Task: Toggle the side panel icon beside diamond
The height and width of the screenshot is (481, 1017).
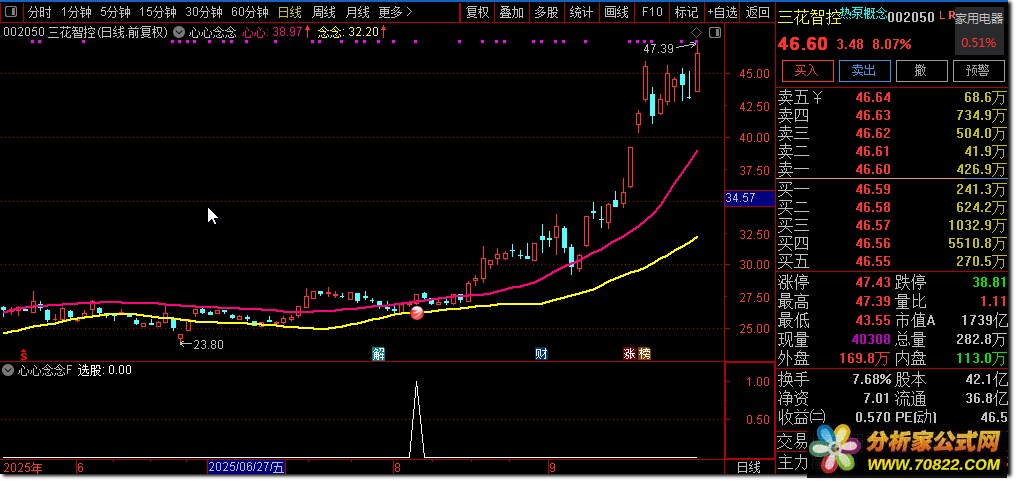Action: pos(715,32)
